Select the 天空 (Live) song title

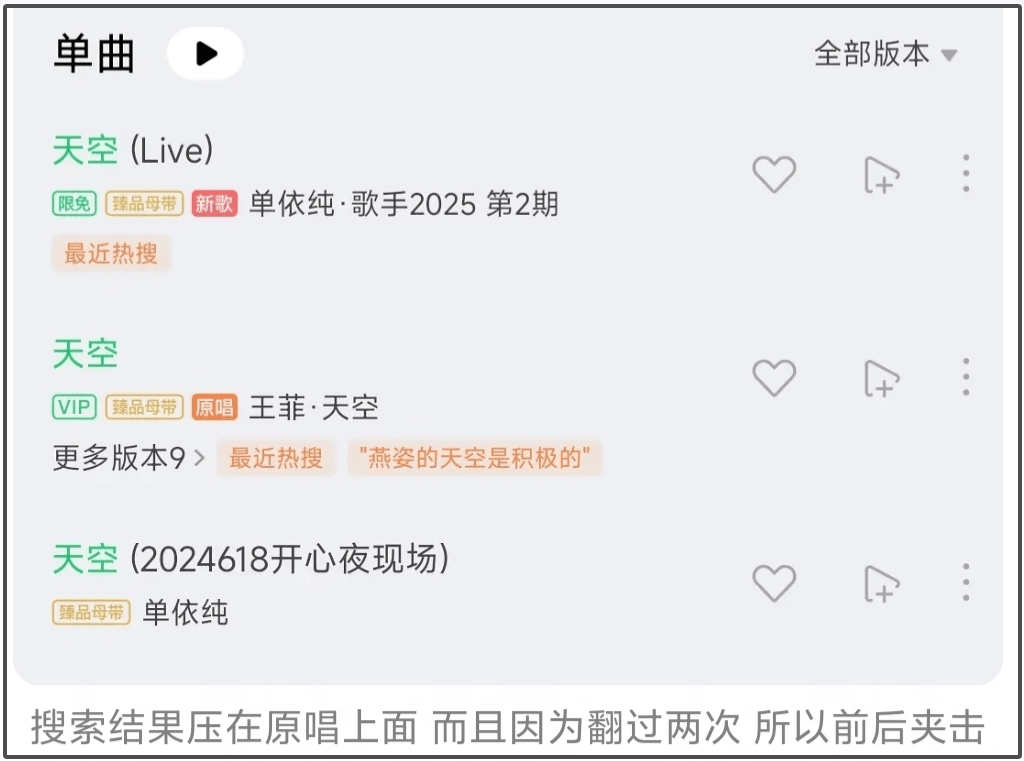click(133, 150)
